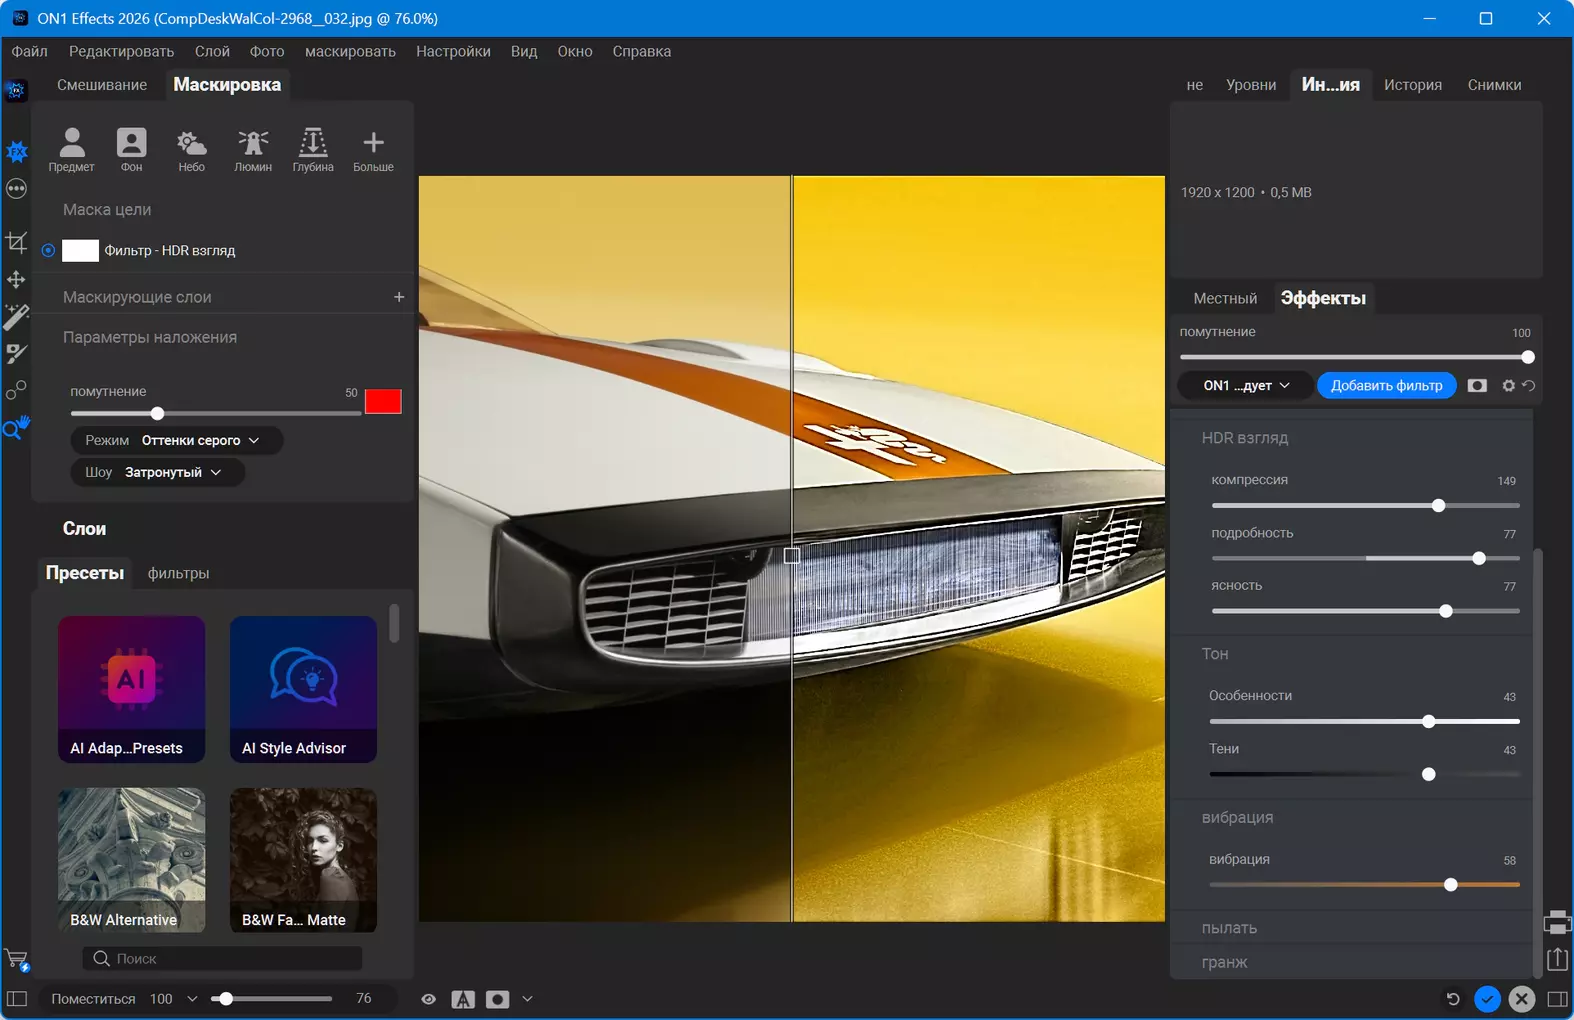The width and height of the screenshot is (1574, 1020).
Task: Open the shopping cart icon
Action: [17, 960]
